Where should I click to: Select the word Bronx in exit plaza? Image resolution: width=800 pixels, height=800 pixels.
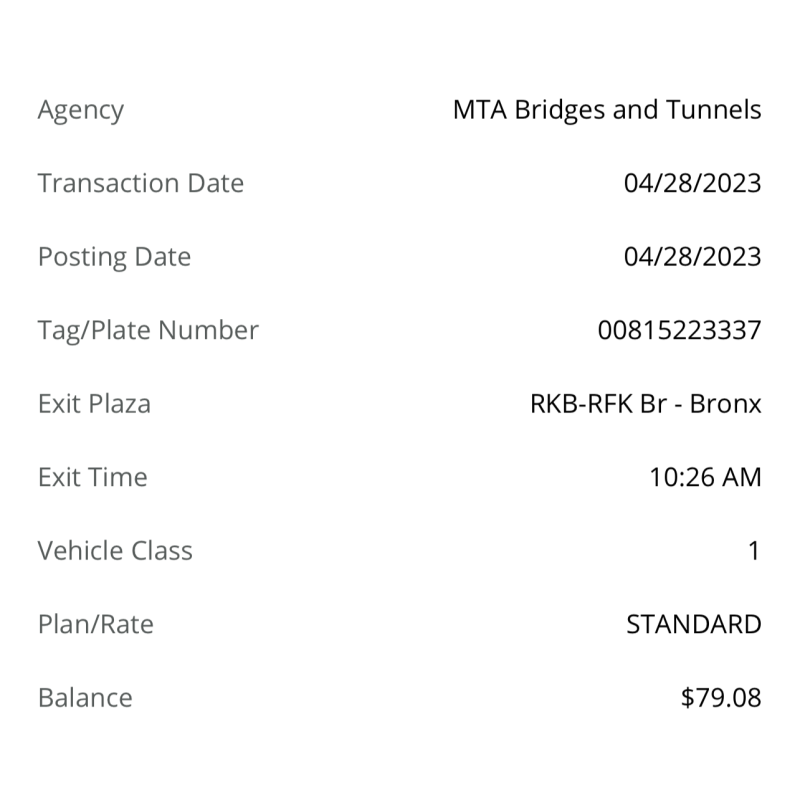pos(726,404)
